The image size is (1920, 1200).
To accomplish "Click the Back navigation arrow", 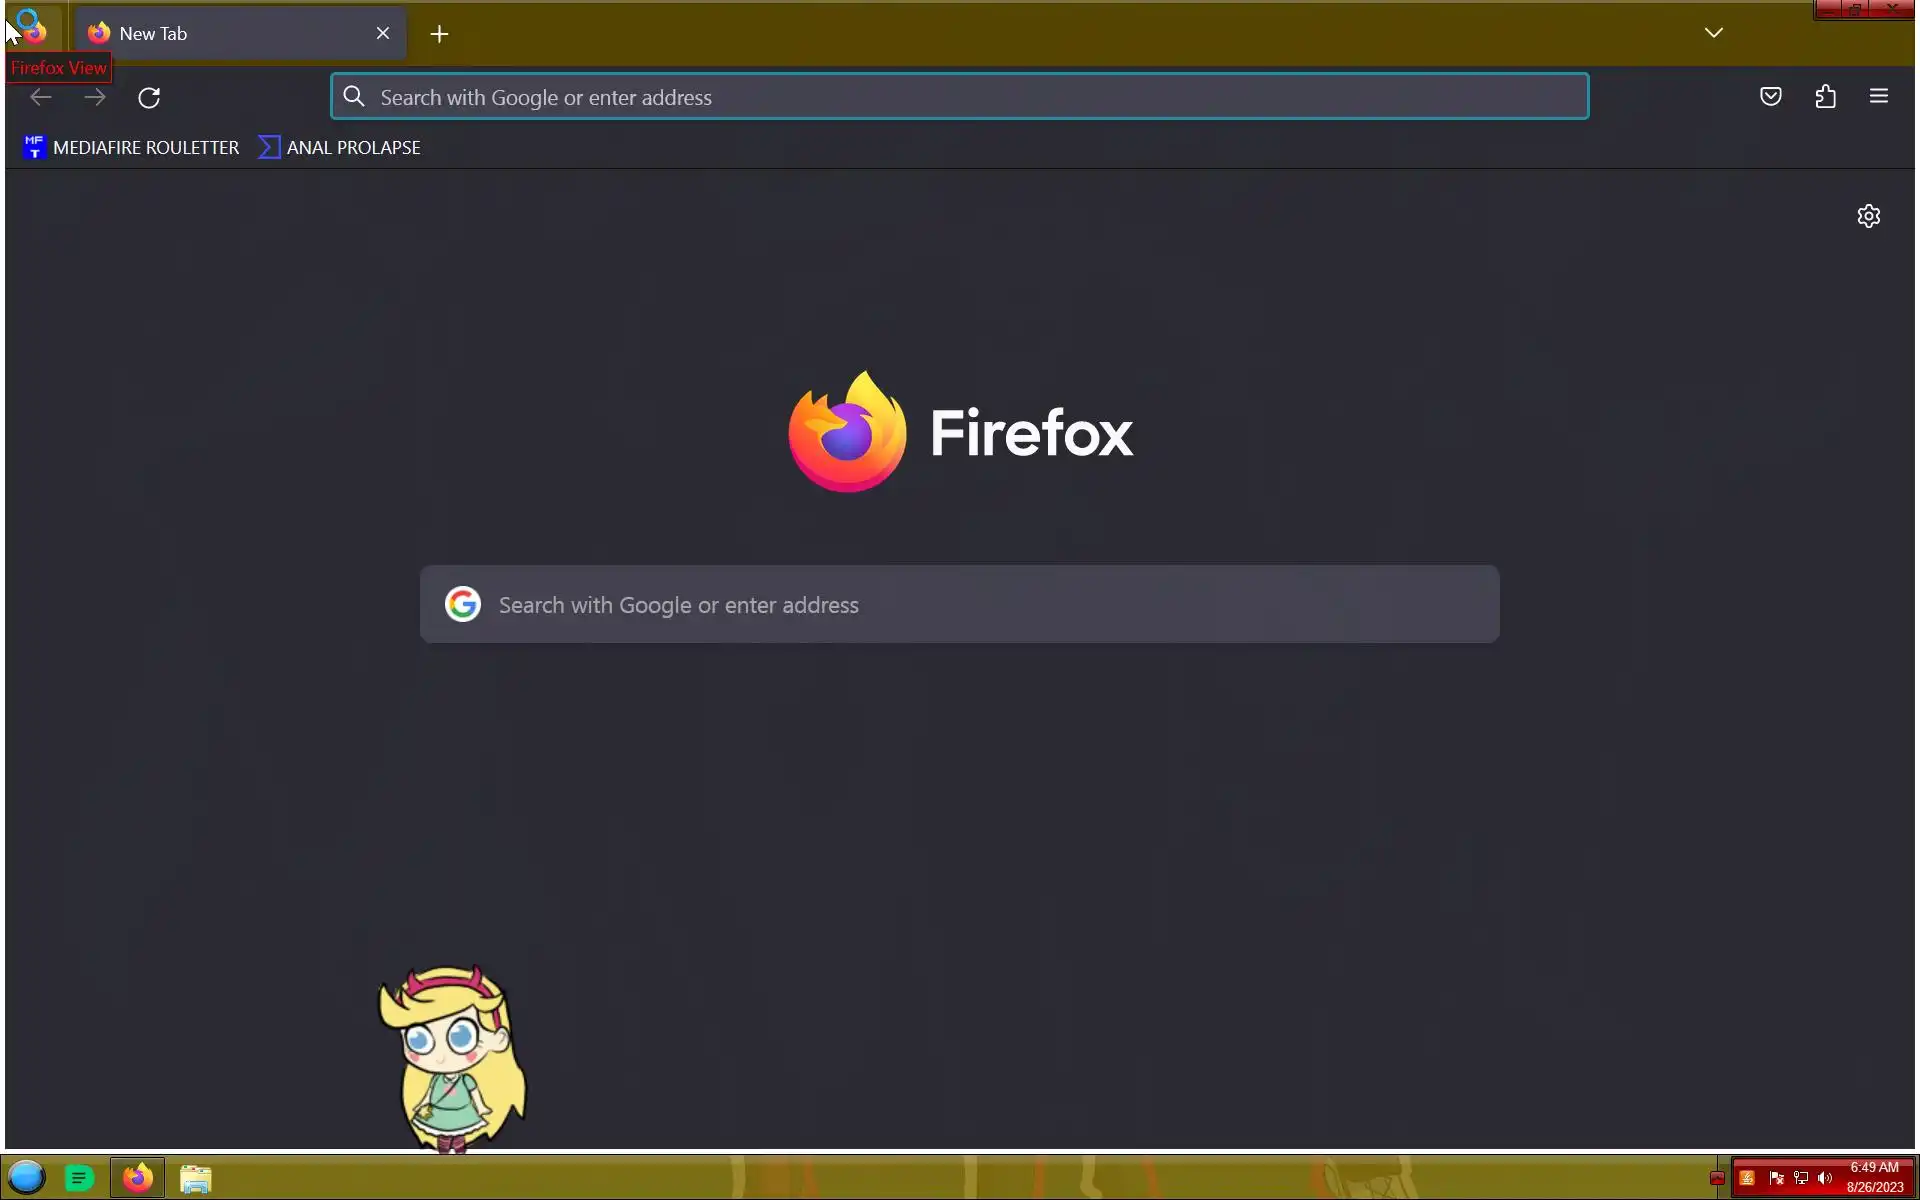I will [x=41, y=98].
